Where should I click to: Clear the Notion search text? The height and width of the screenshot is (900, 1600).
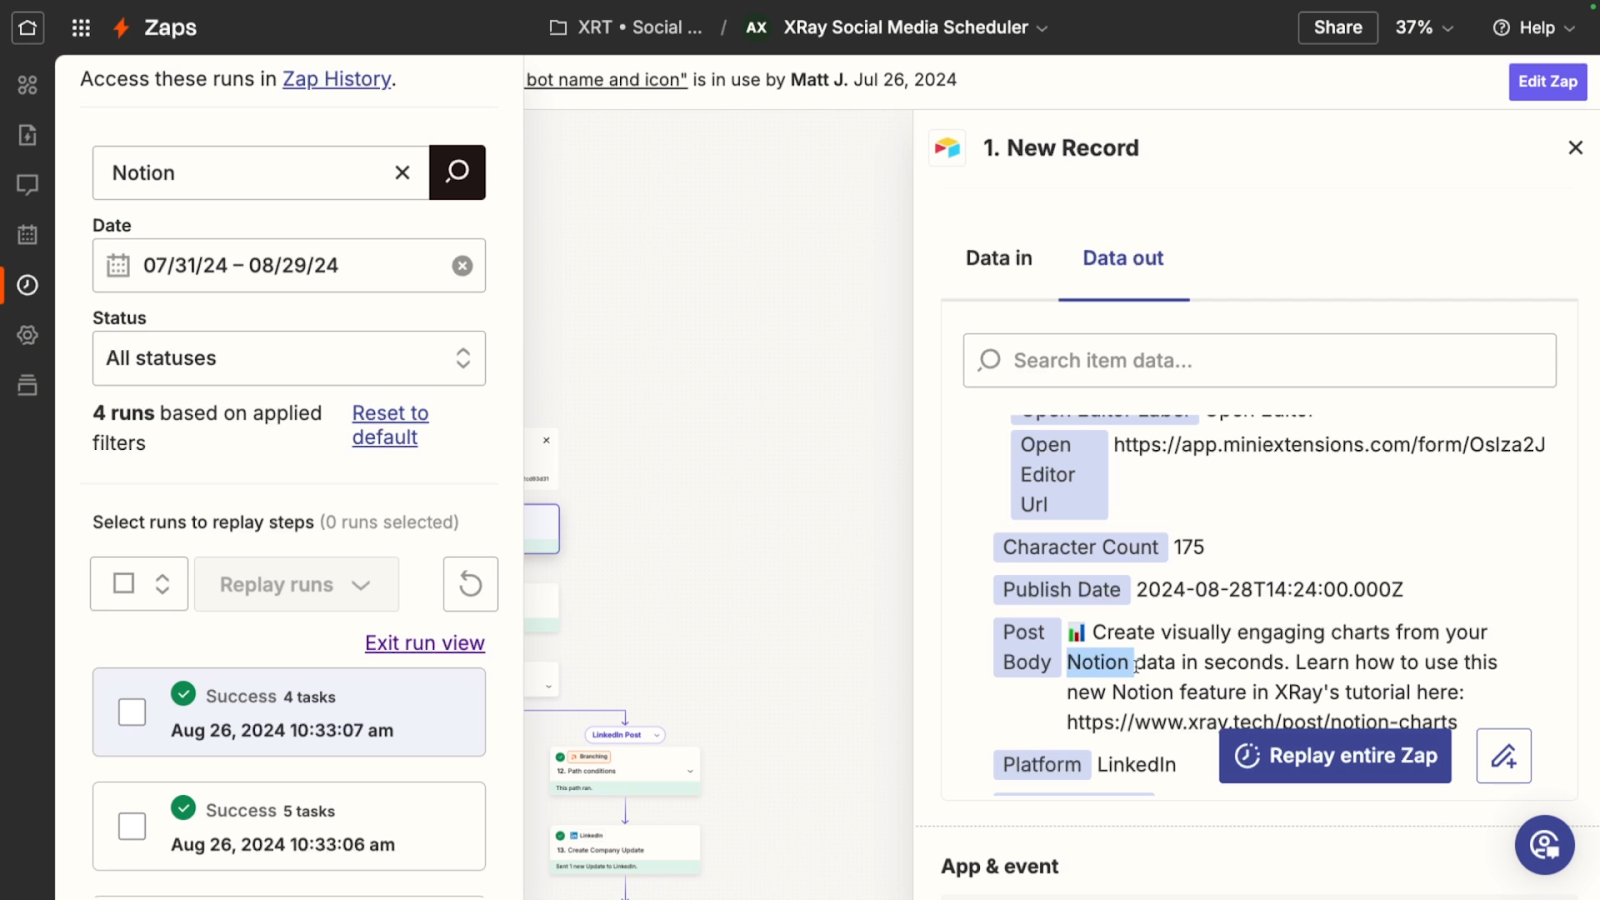[x=402, y=173]
